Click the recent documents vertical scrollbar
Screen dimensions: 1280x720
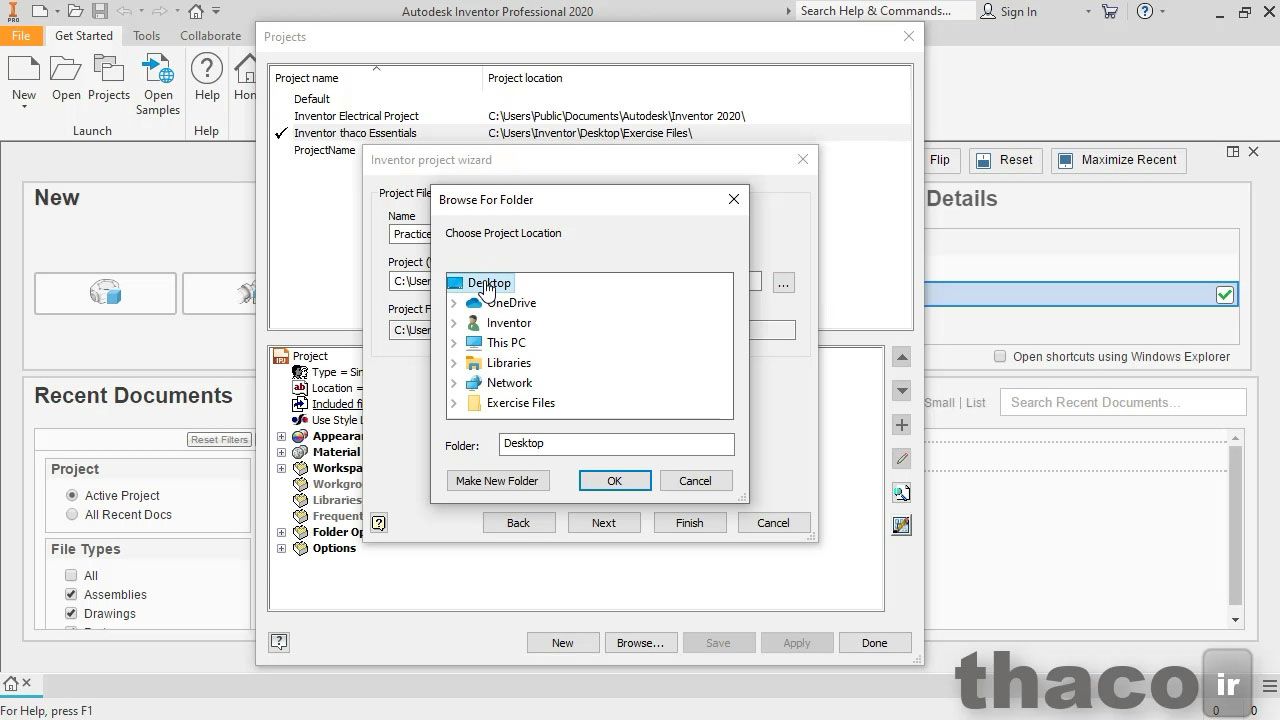(x=1236, y=527)
